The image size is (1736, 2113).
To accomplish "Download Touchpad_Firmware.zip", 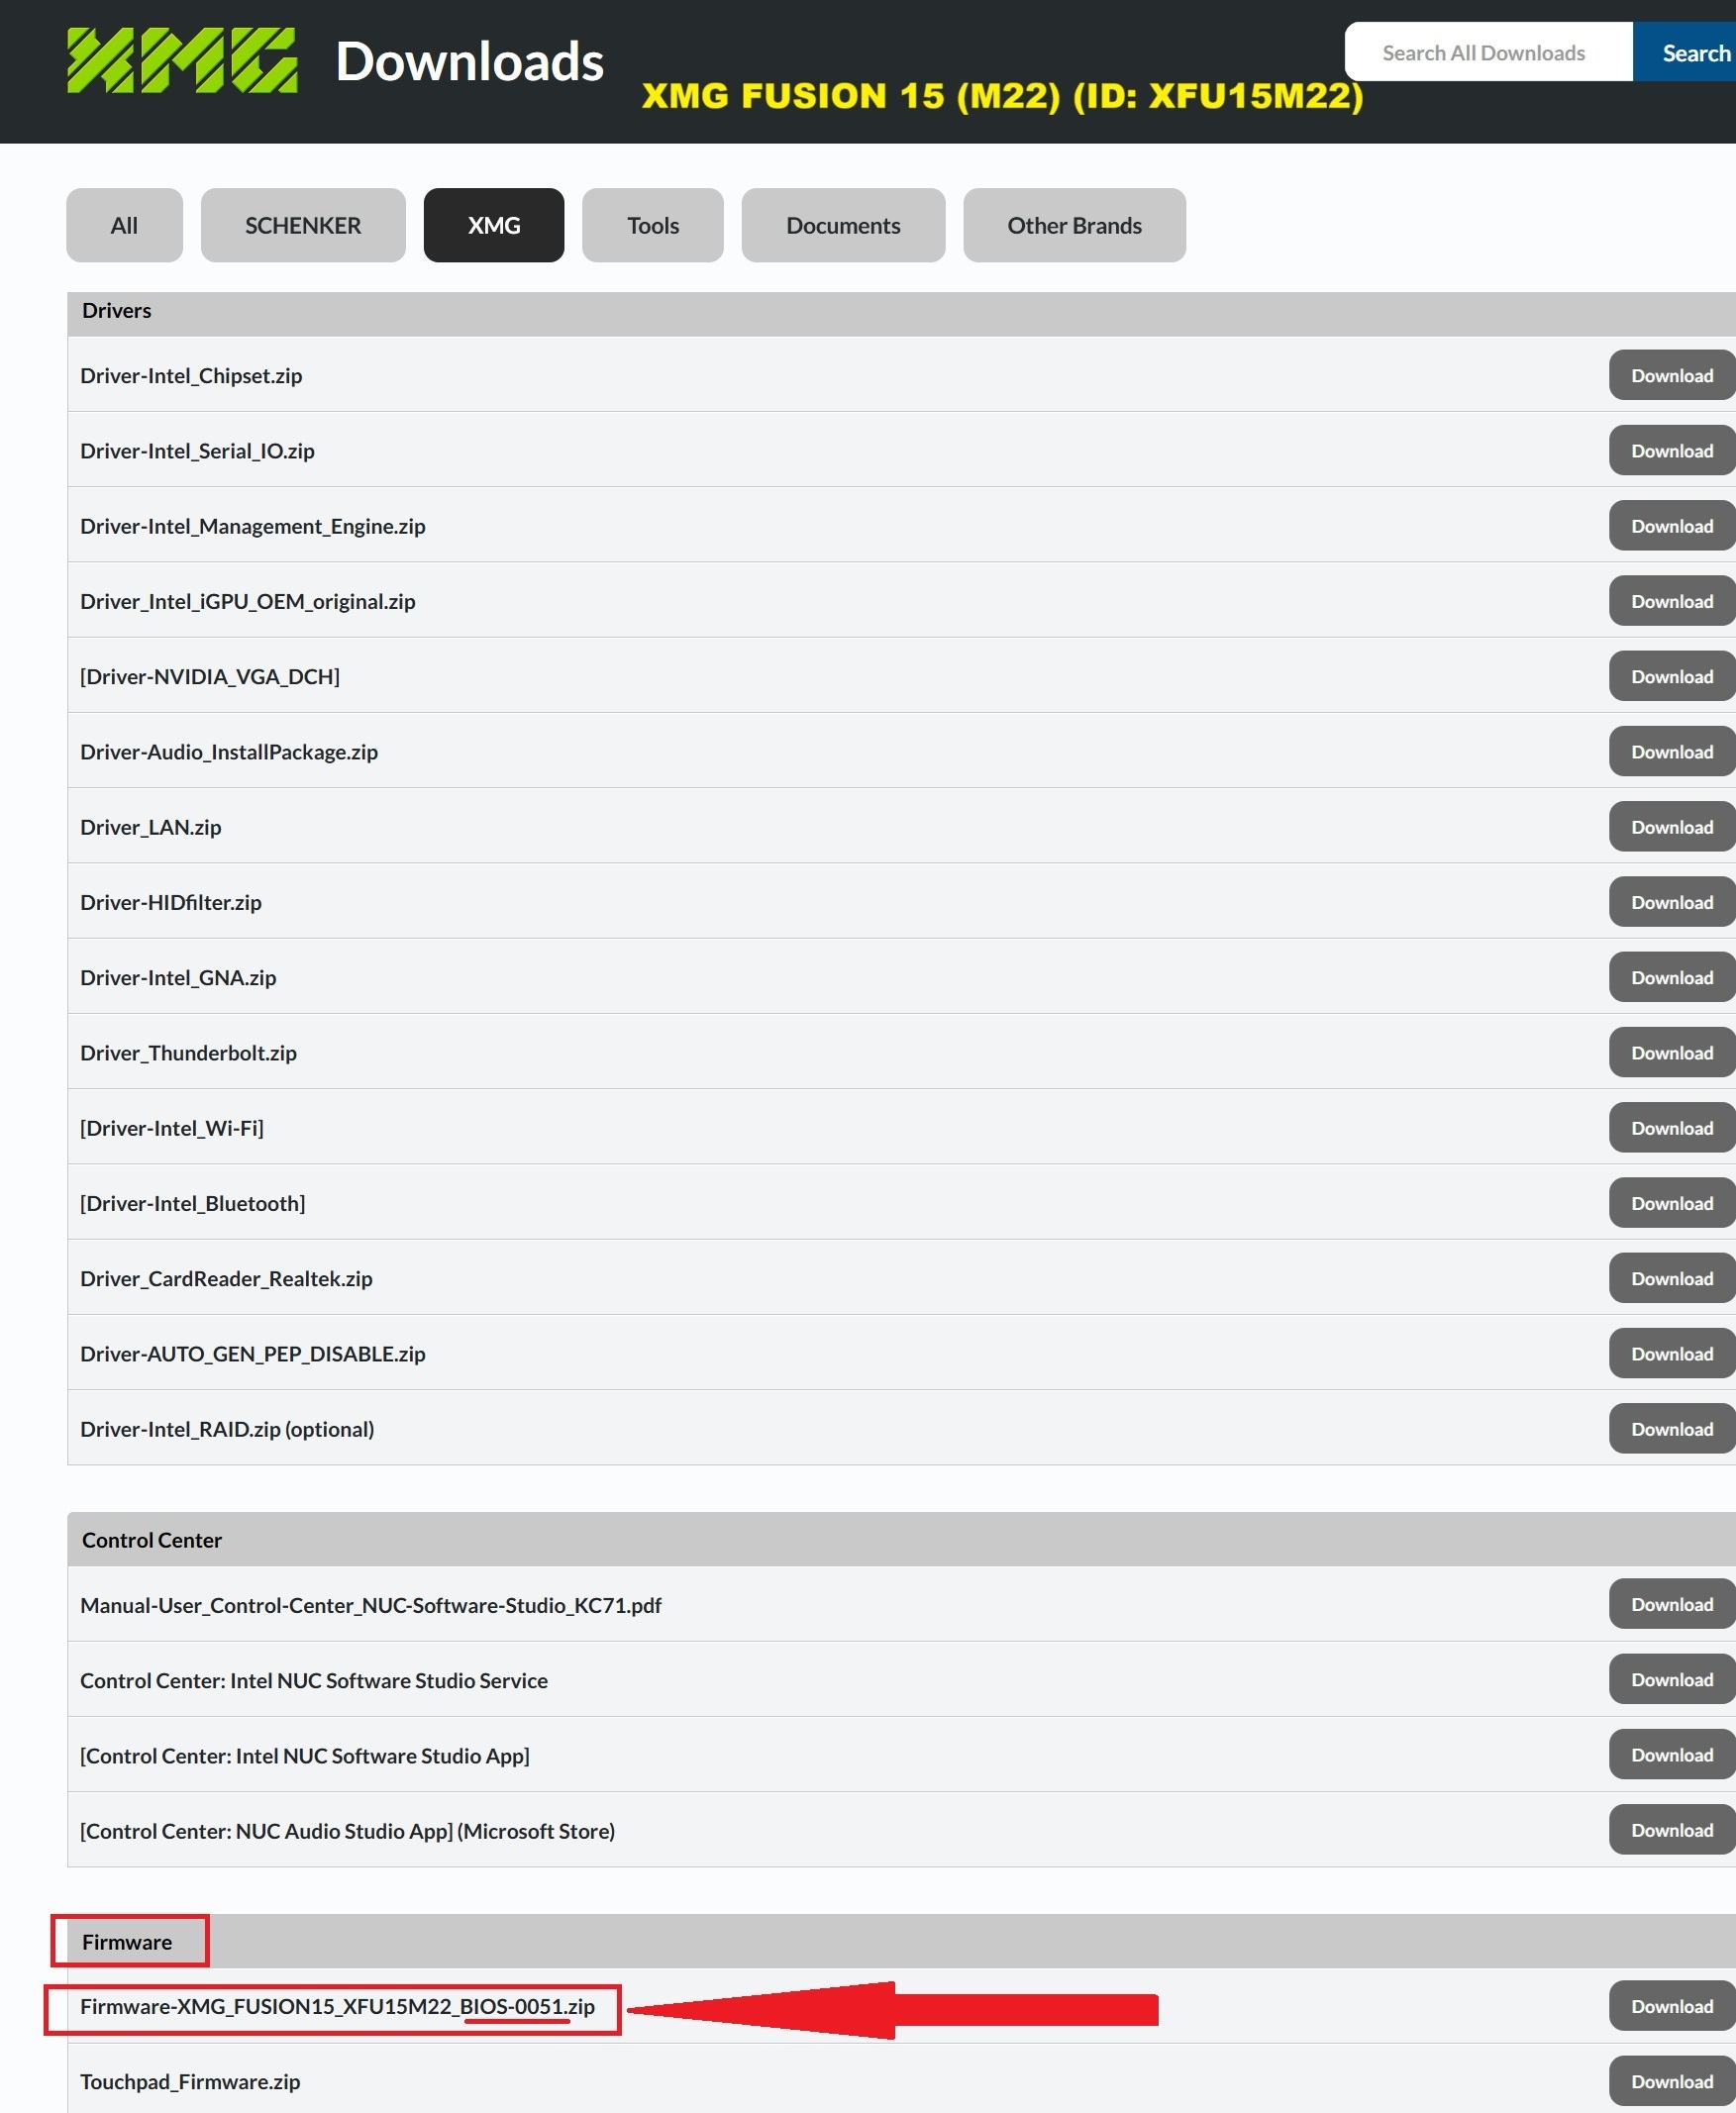I will click(1672, 2081).
